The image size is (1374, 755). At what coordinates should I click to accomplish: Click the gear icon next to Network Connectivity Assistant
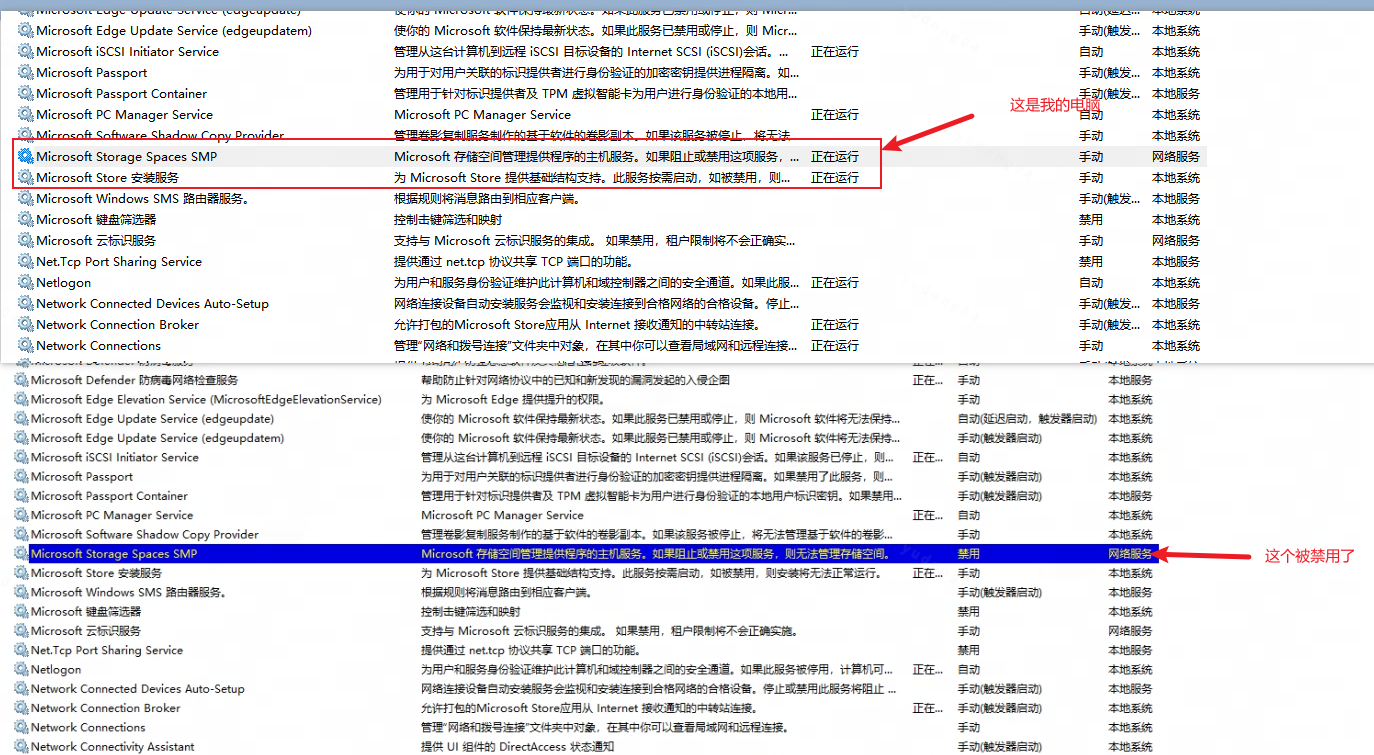(x=22, y=746)
